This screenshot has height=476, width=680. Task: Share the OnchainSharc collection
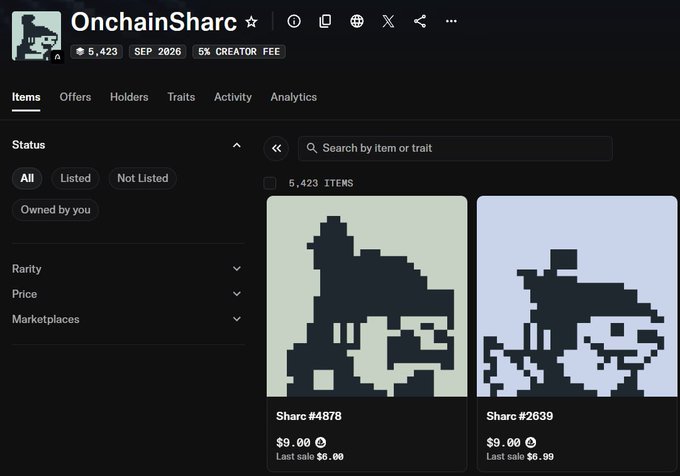[x=420, y=21]
